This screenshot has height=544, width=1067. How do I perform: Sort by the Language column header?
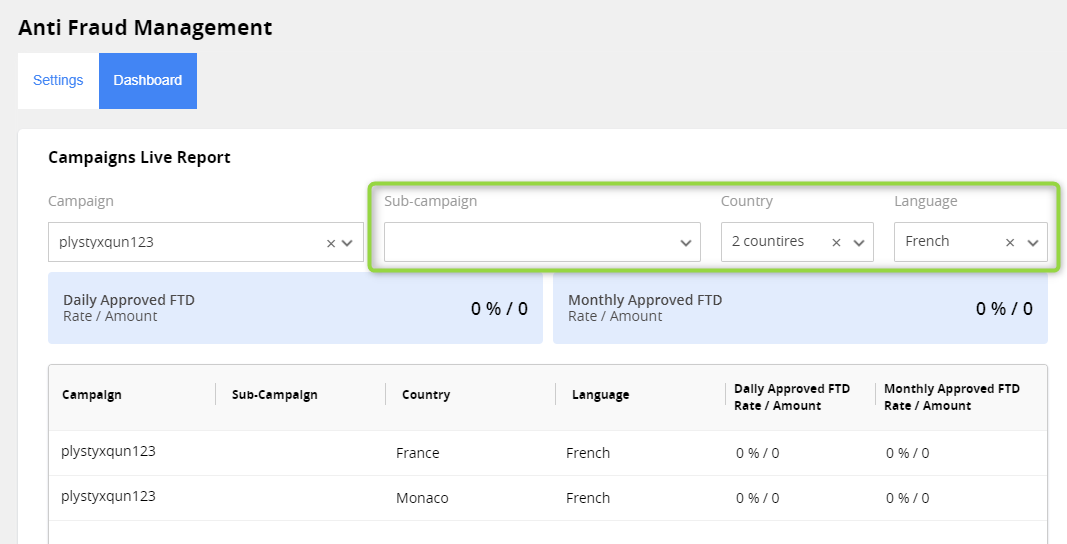pos(600,395)
